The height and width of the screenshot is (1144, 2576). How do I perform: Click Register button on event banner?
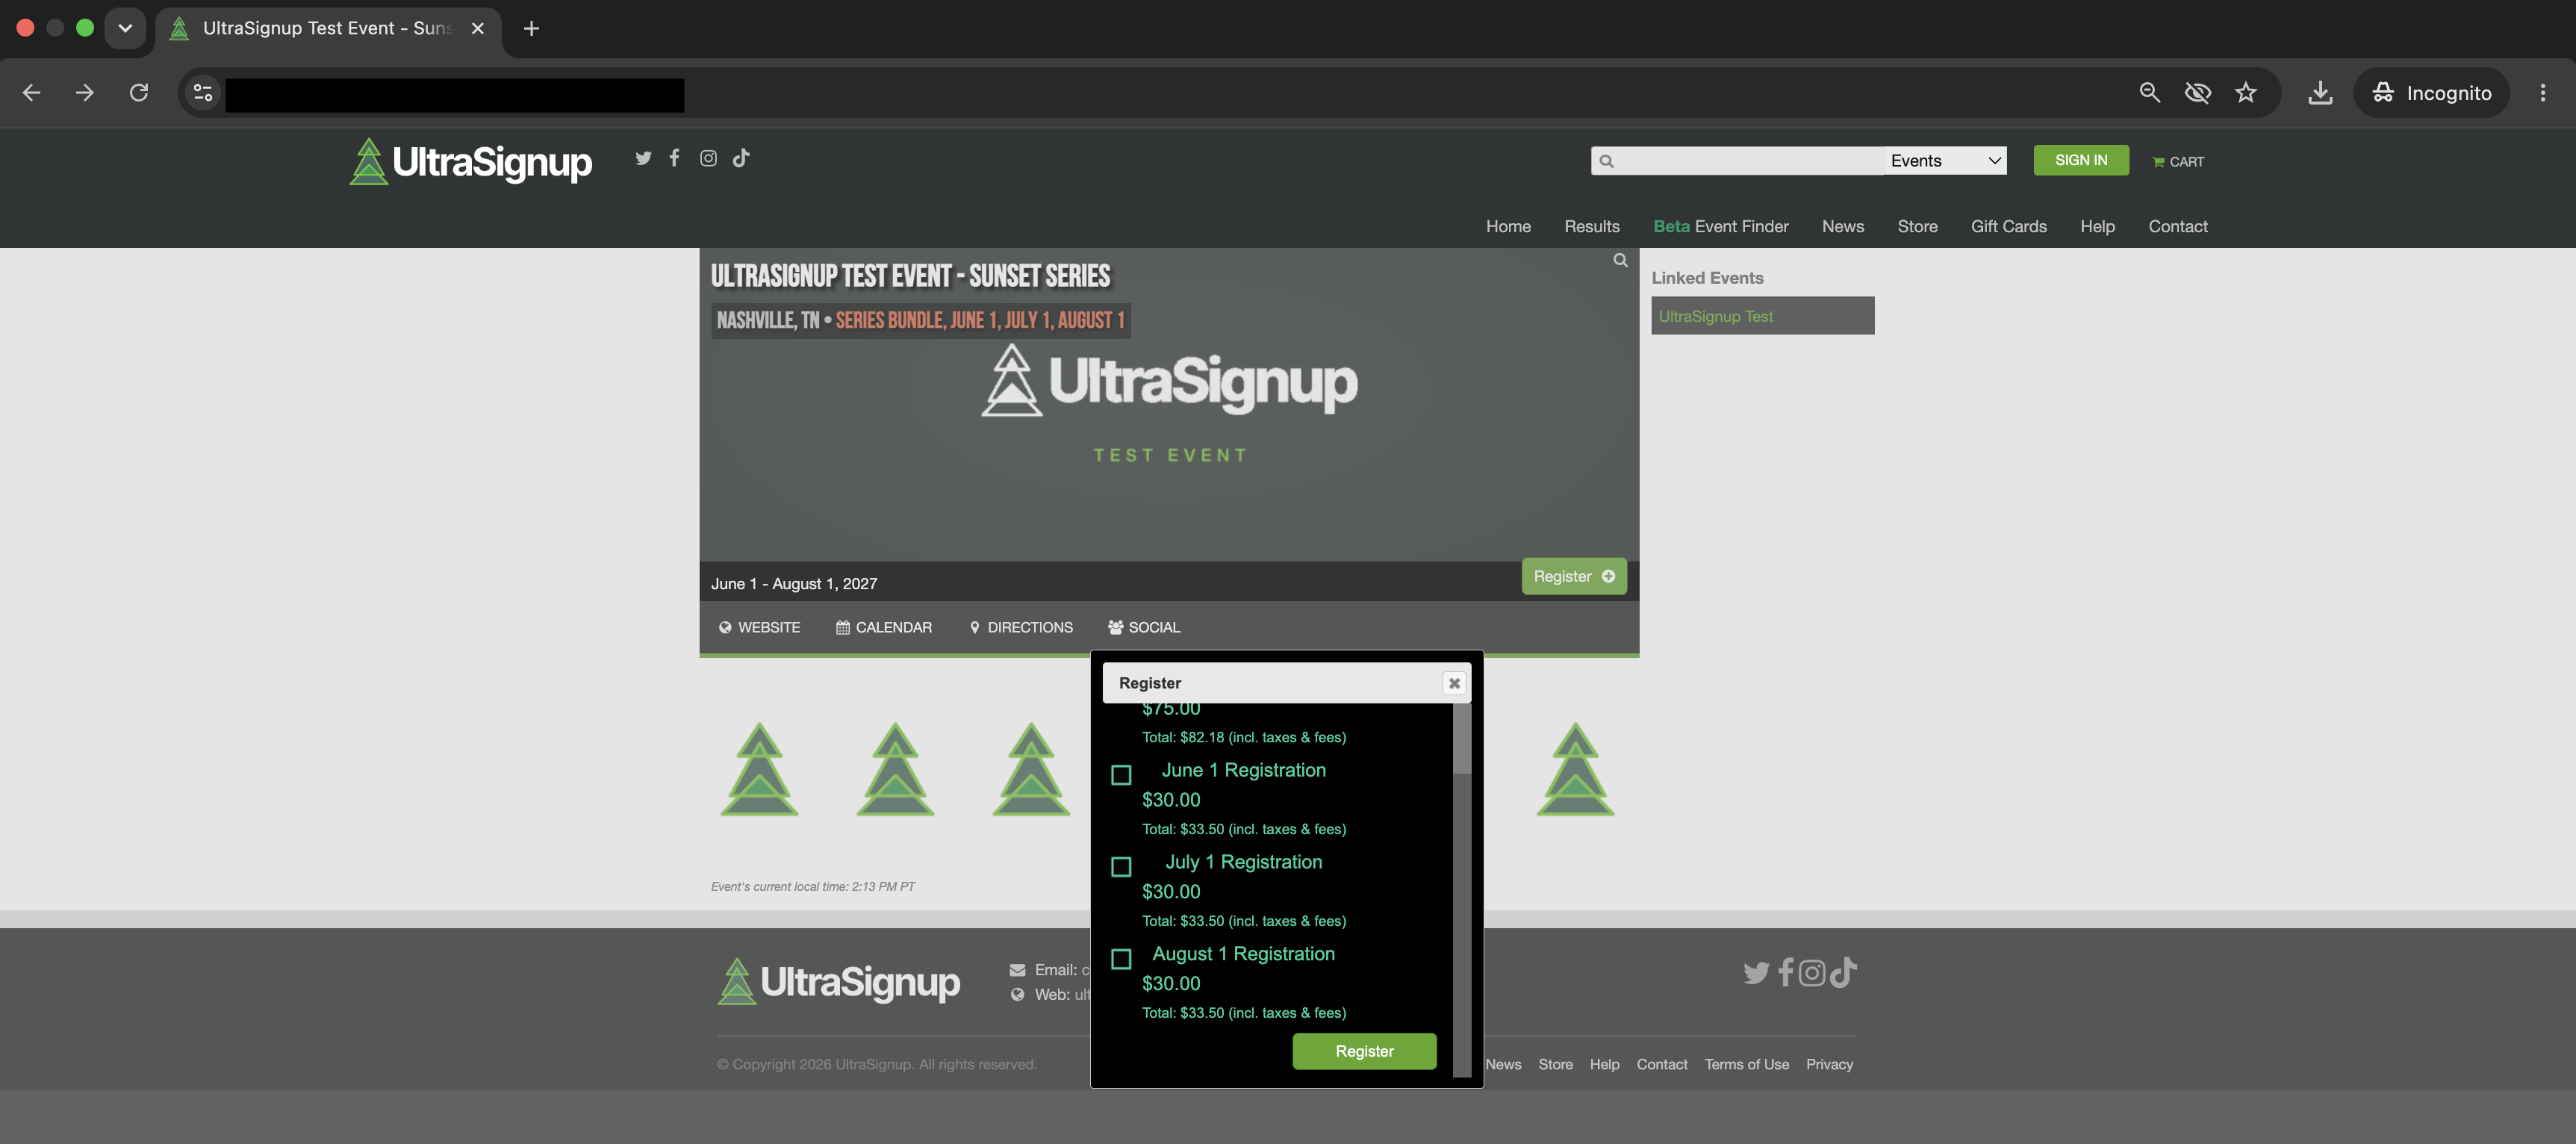tap(1573, 576)
